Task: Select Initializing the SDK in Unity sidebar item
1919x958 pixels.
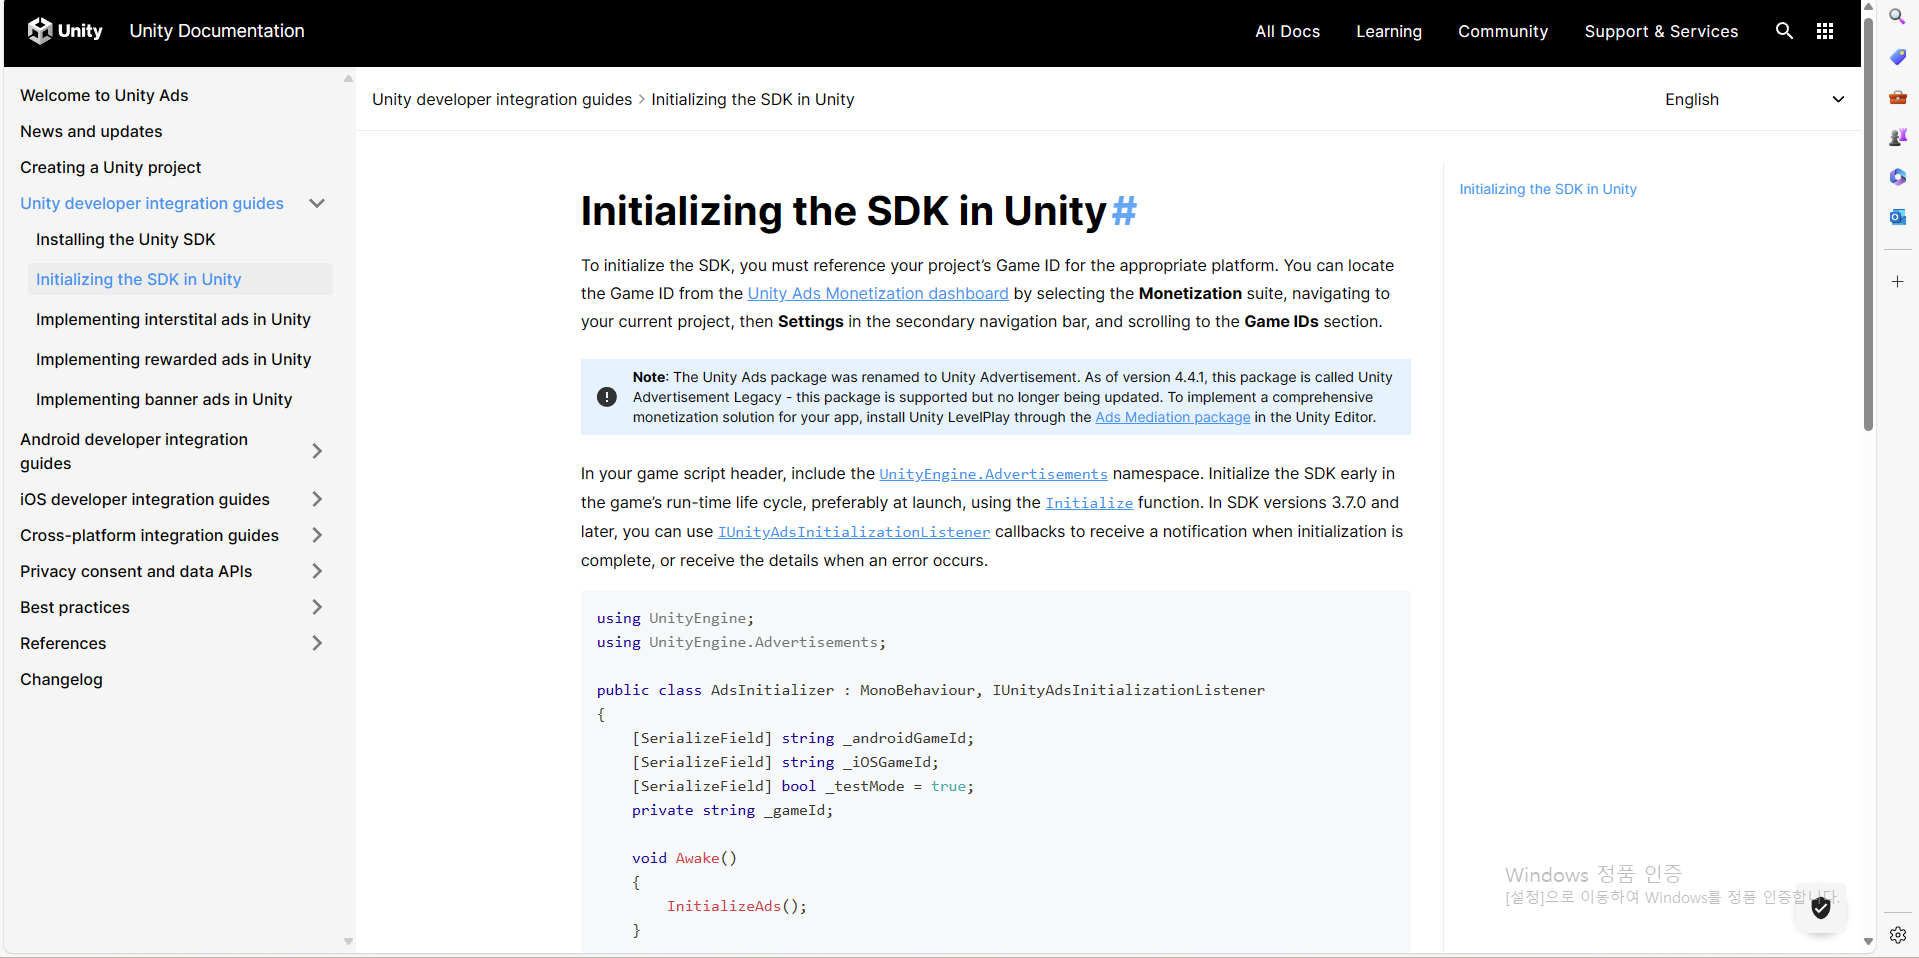Action: [x=180, y=279]
